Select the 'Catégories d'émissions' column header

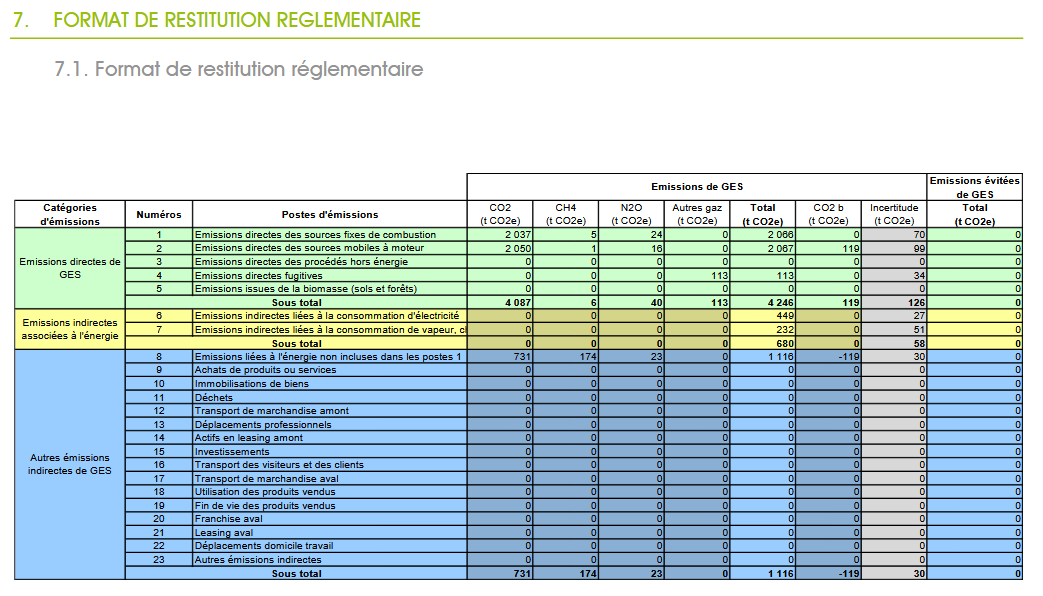70,214
